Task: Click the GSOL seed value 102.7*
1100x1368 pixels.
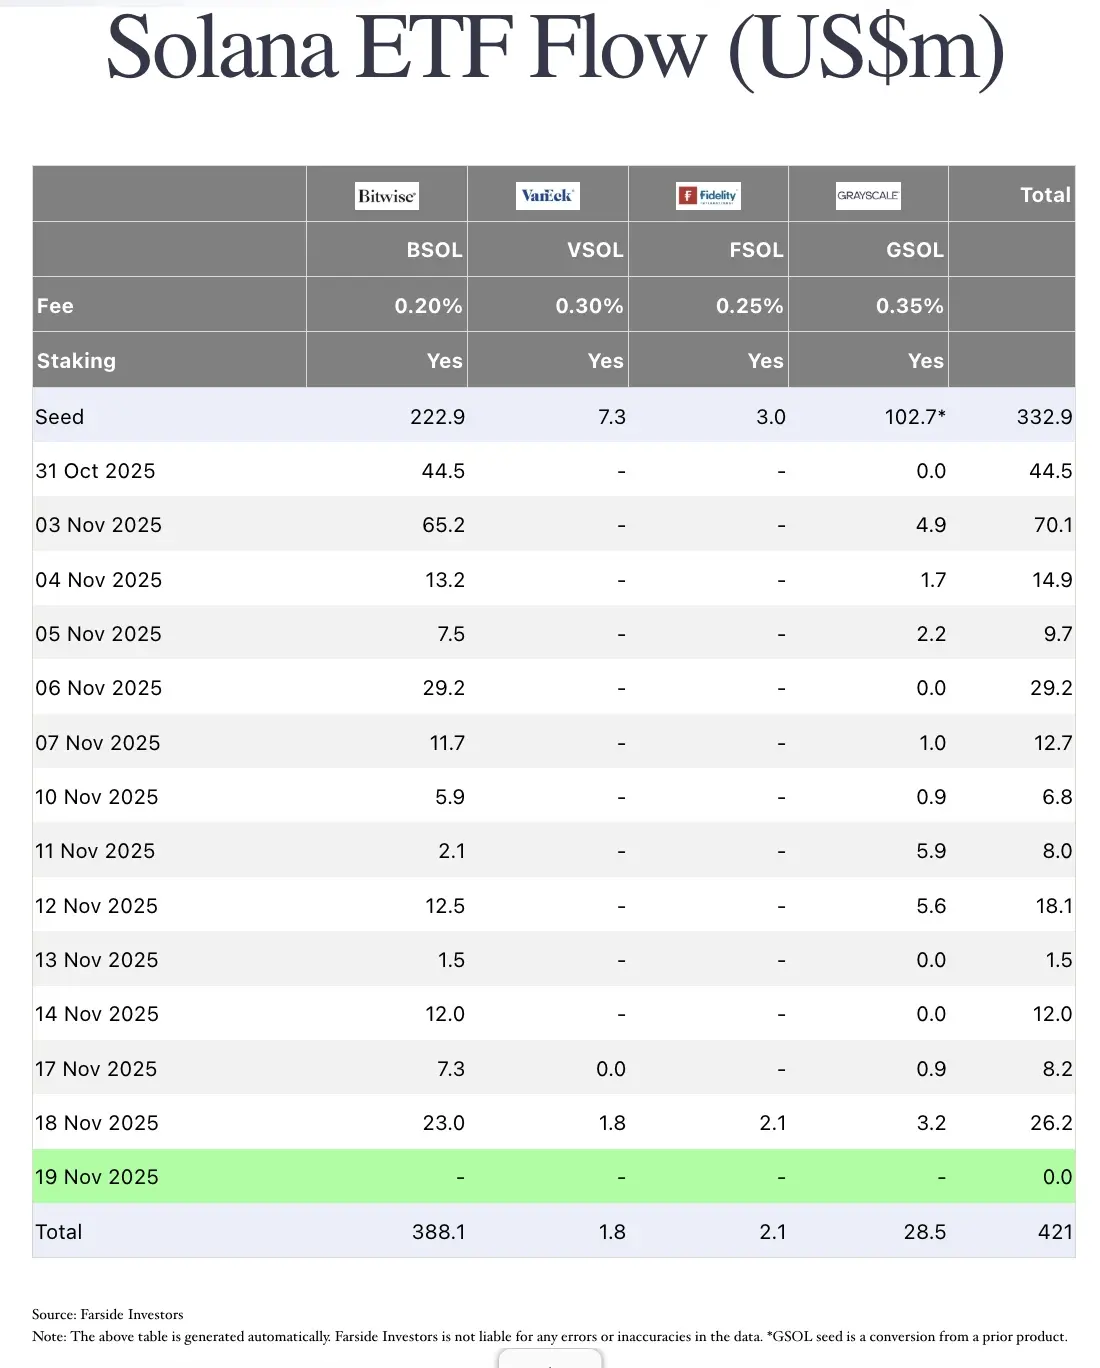Action: click(914, 417)
